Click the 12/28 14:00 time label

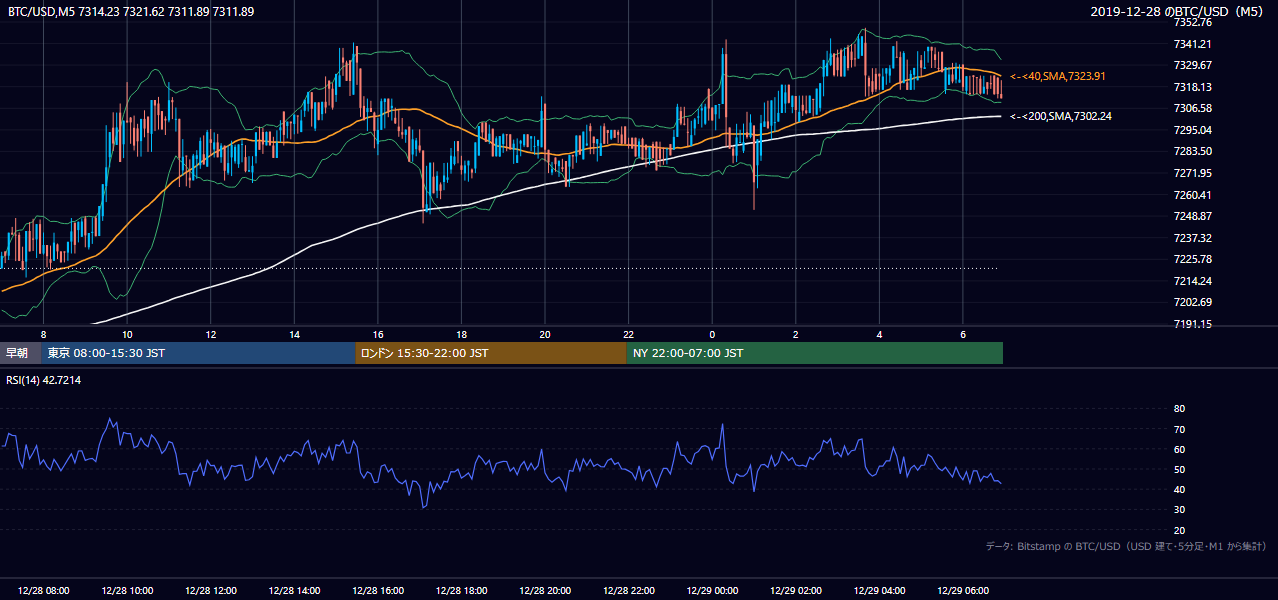pyautogui.click(x=294, y=591)
